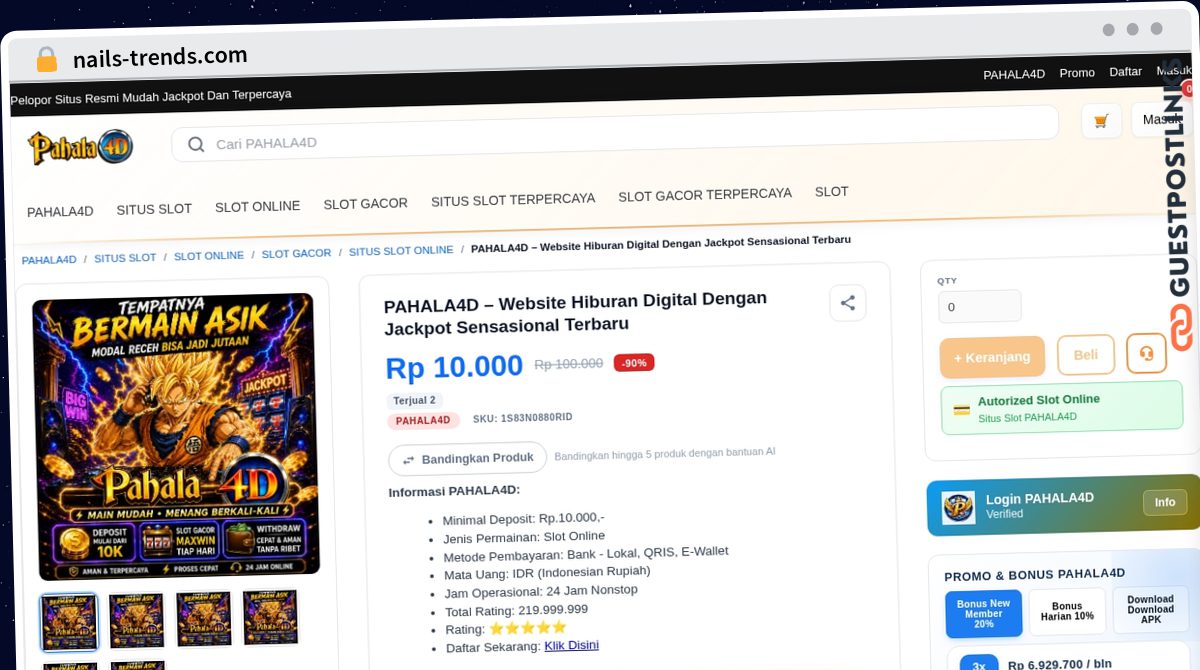Select the third product thumbnail

203,618
